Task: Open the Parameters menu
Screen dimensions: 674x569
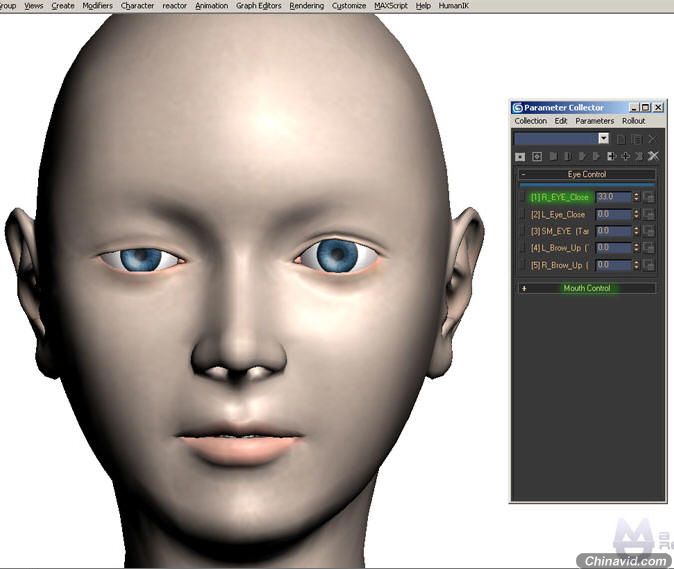Action: click(x=594, y=121)
